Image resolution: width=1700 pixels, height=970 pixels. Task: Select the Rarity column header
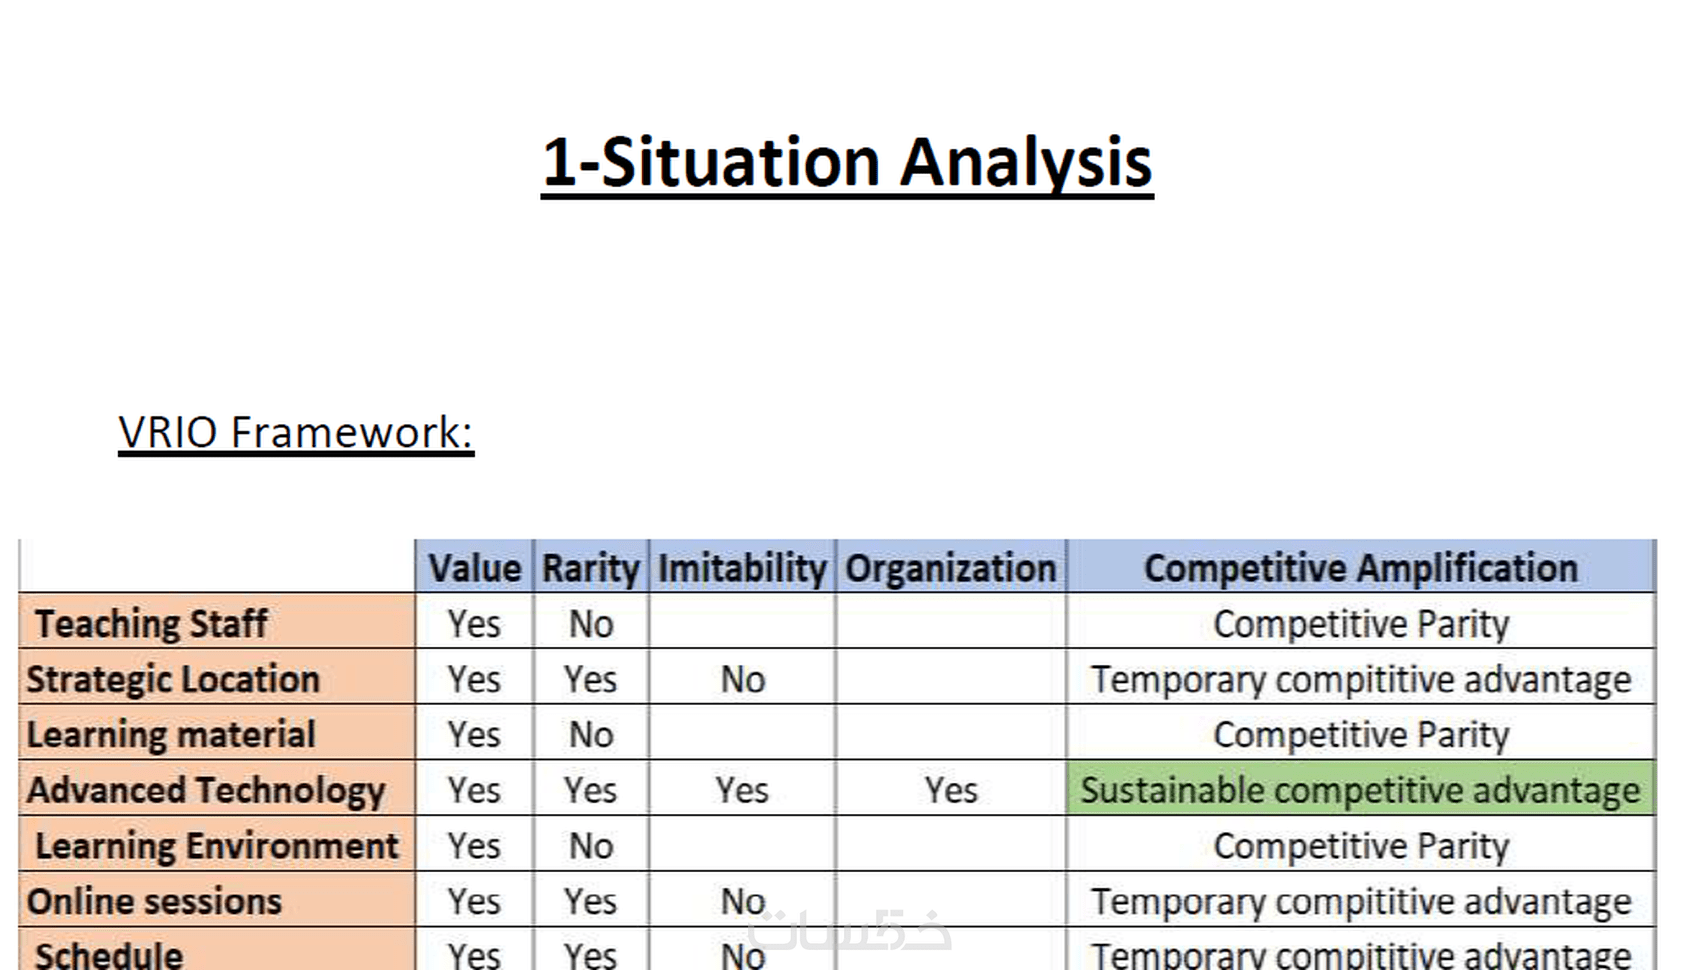click(x=590, y=568)
